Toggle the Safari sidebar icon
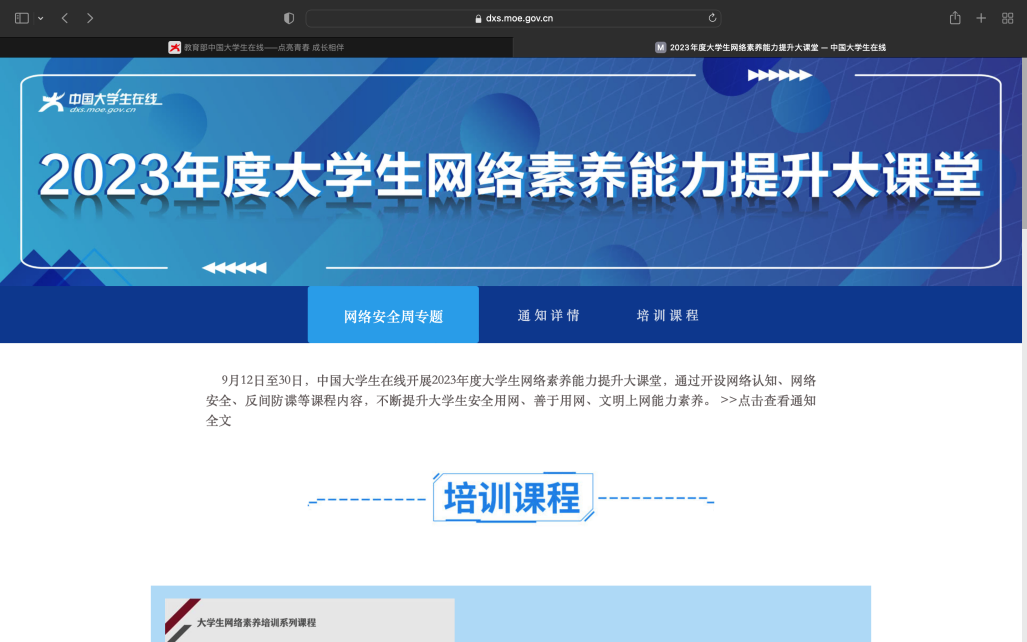Screen dimensions: 1027x642 (22, 18)
